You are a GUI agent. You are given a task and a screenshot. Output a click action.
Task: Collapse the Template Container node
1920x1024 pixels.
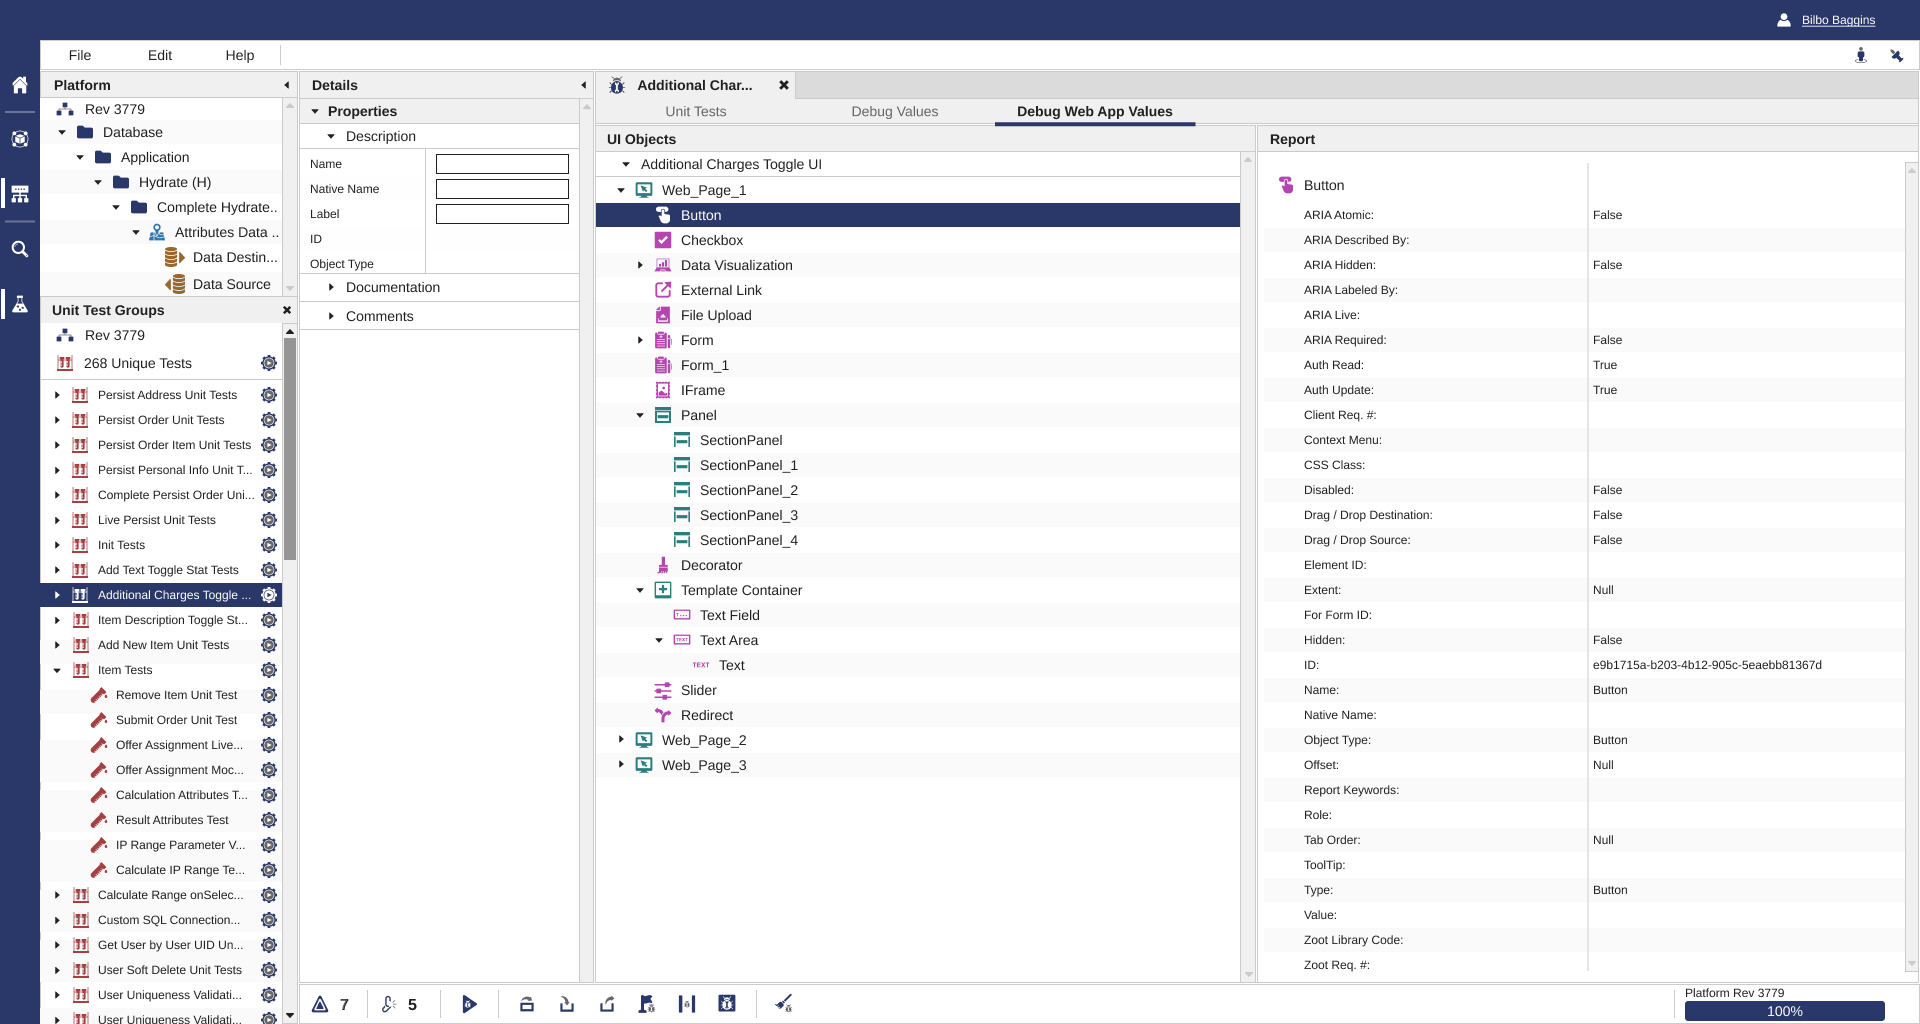tap(640, 590)
